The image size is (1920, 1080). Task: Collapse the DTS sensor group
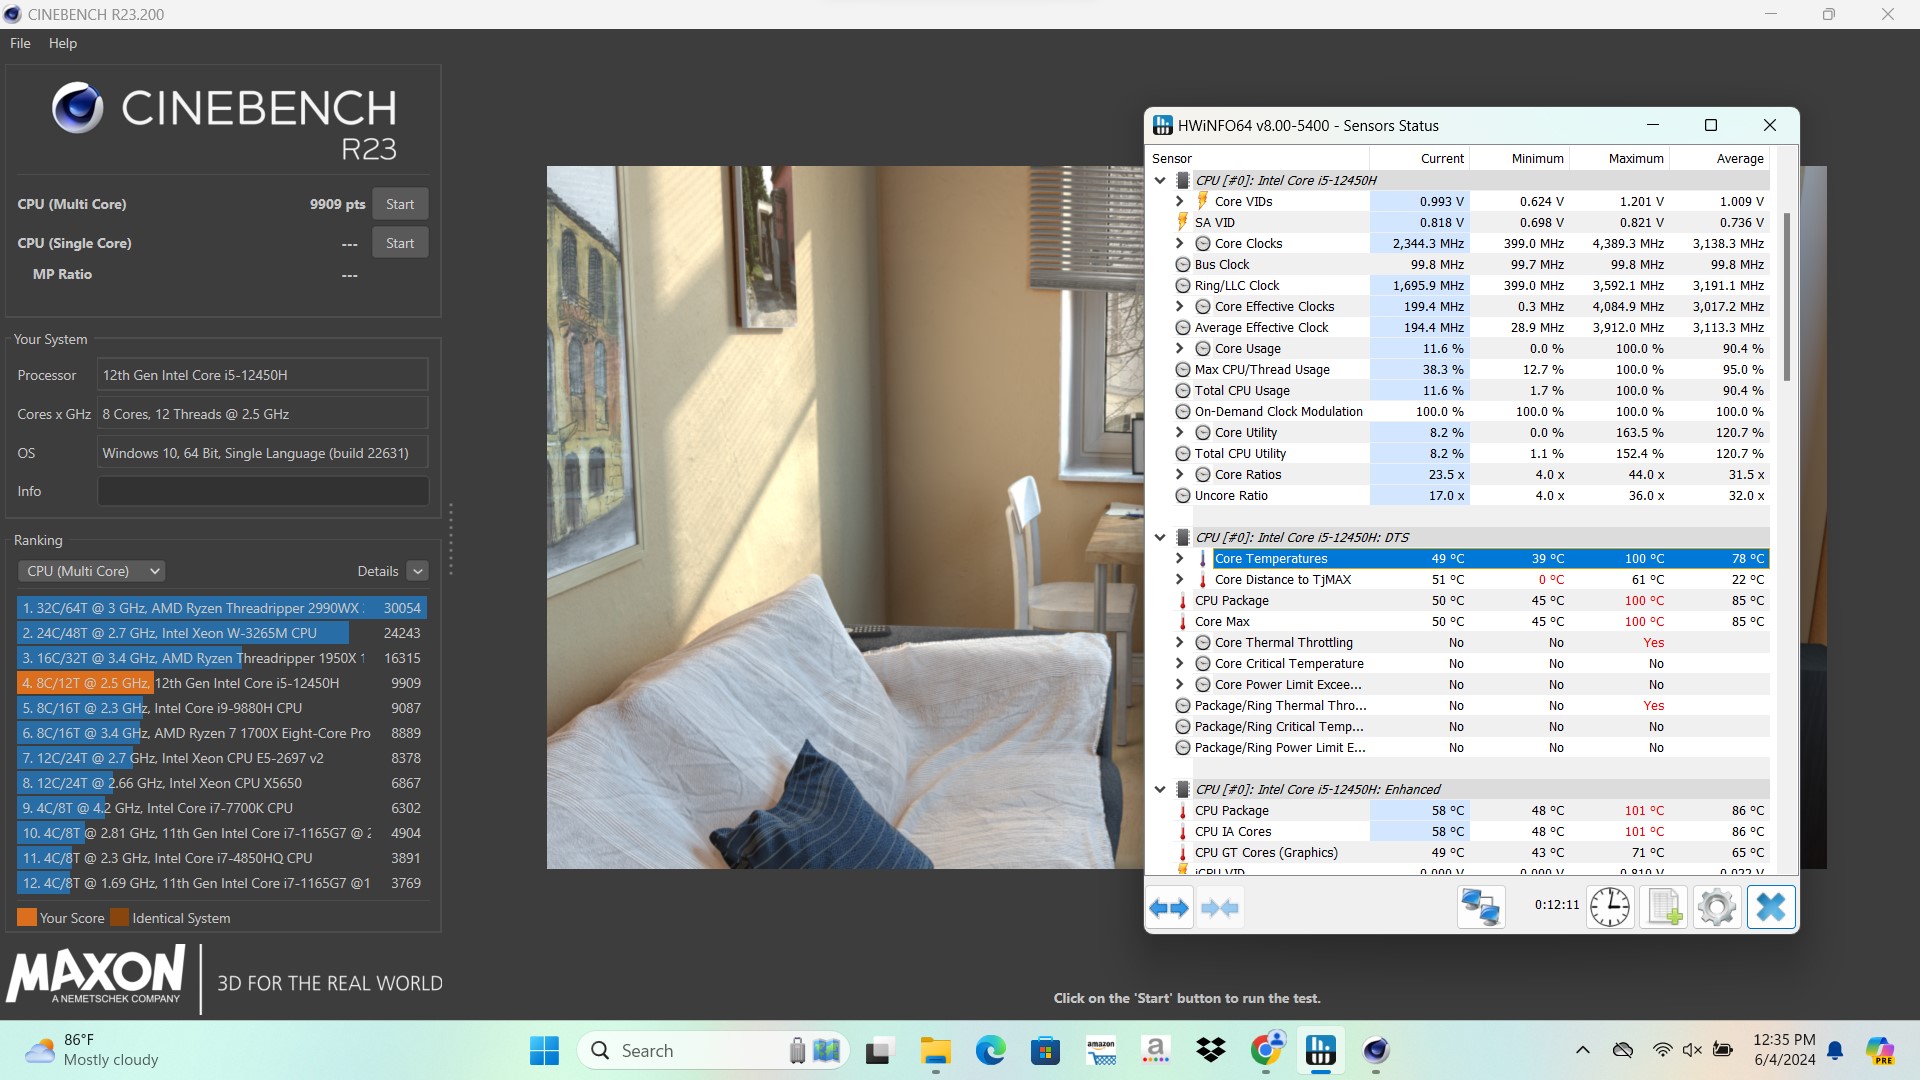(1160, 537)
